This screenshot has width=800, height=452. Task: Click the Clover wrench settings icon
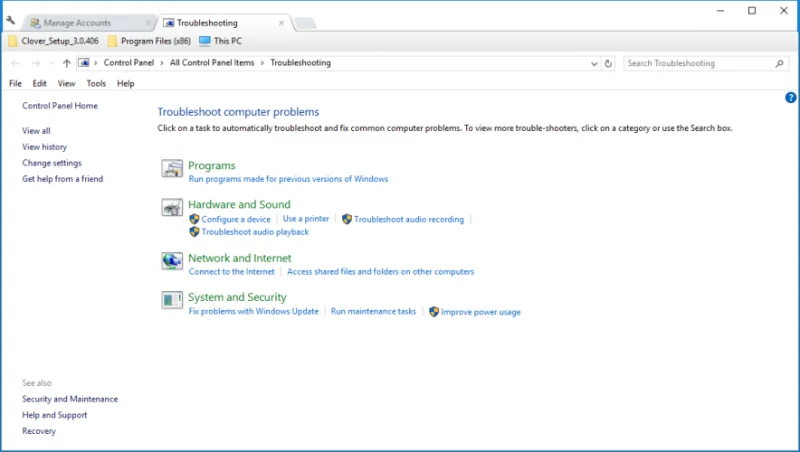point(11,20)
